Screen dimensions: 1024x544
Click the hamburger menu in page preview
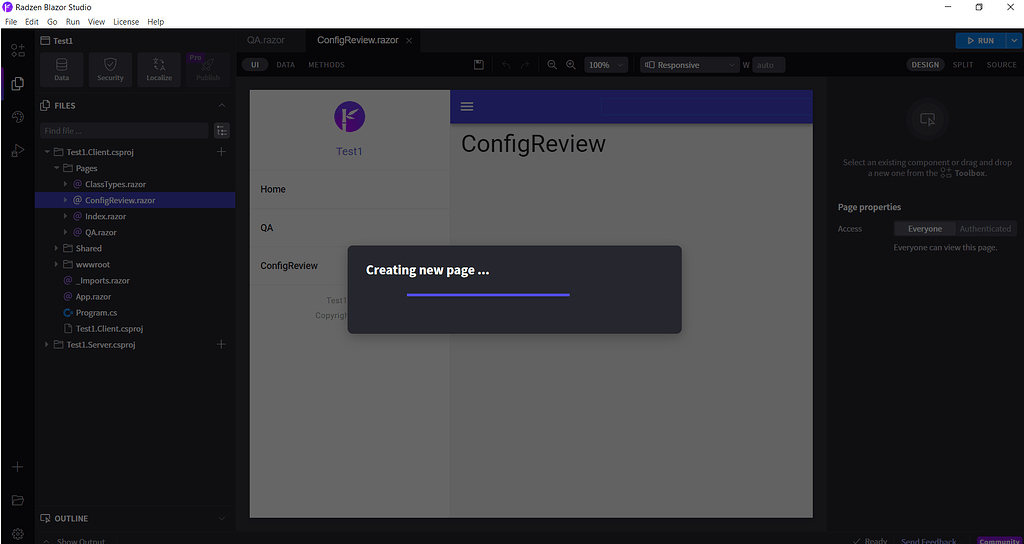tap(467, 106)
